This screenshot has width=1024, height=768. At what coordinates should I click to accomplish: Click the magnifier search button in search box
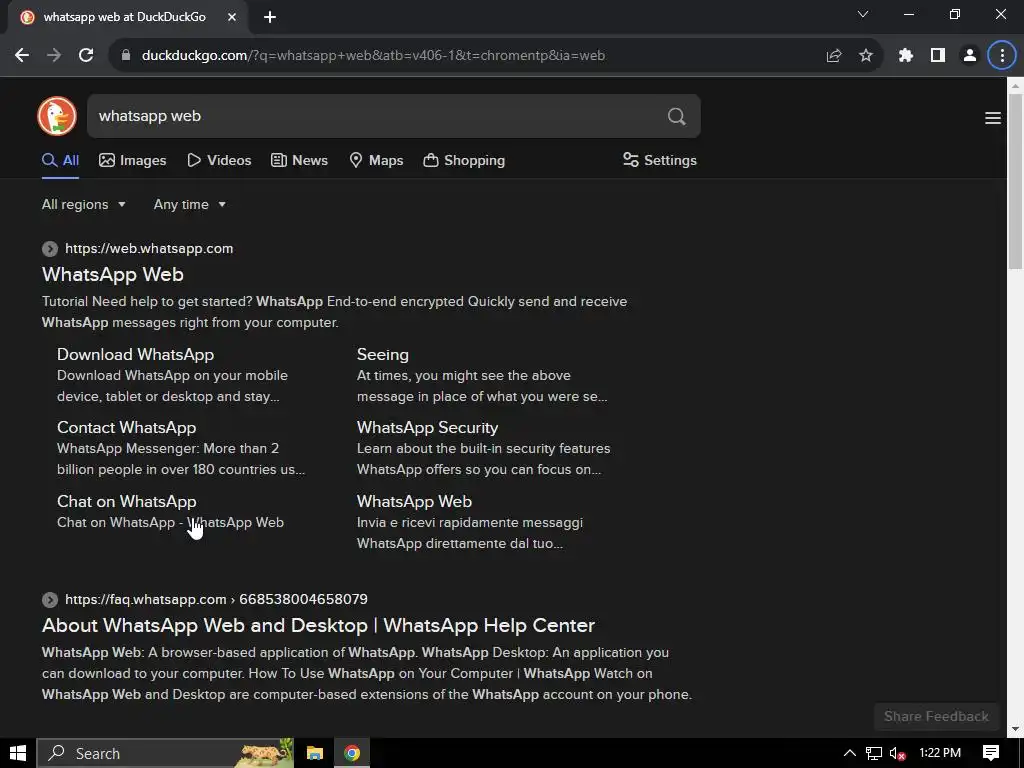pos(677,116)
